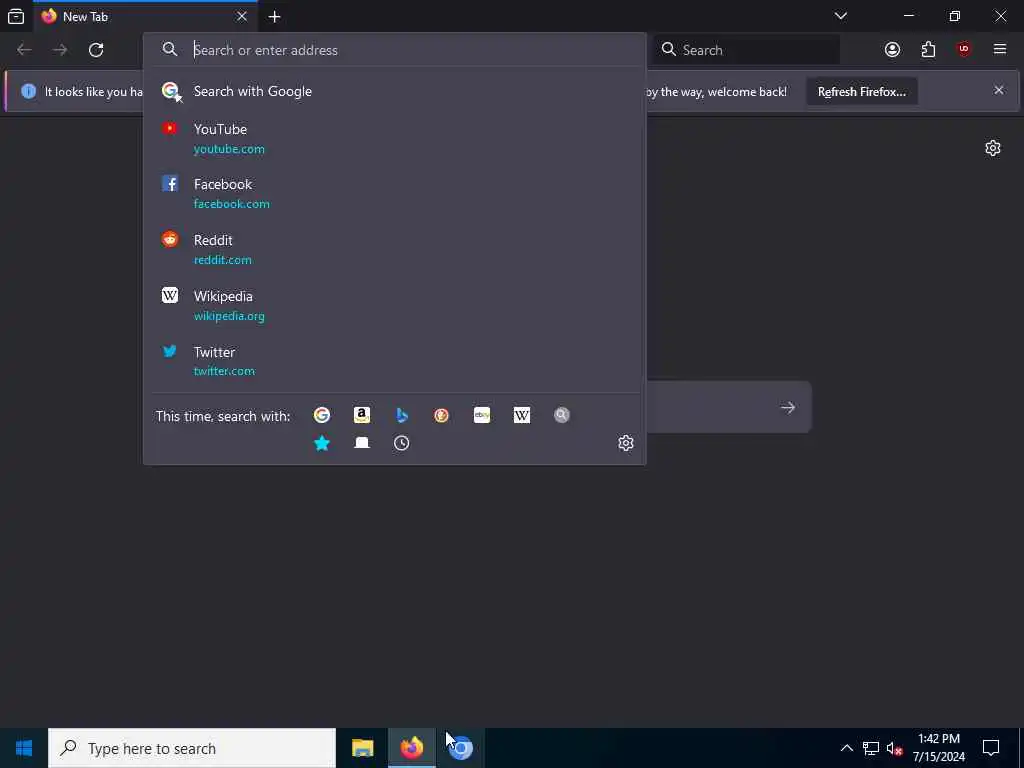Click the Refresh Firefox button
1024x768 pixels.
pyautogui.click(x=862, y=91)
